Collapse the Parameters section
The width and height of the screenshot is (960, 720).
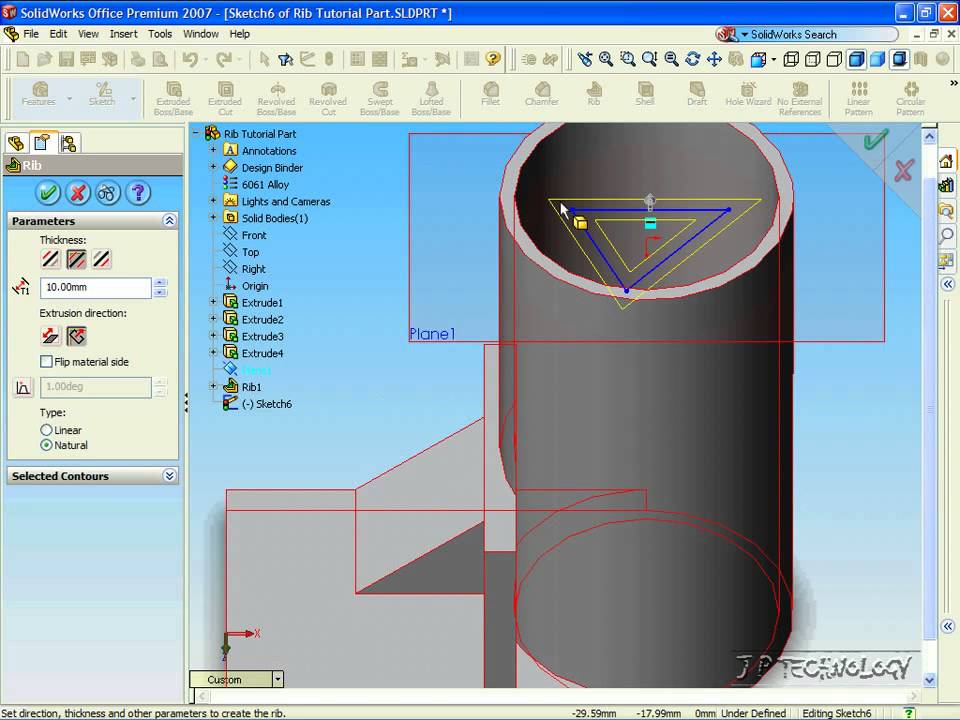pos(170,220)
